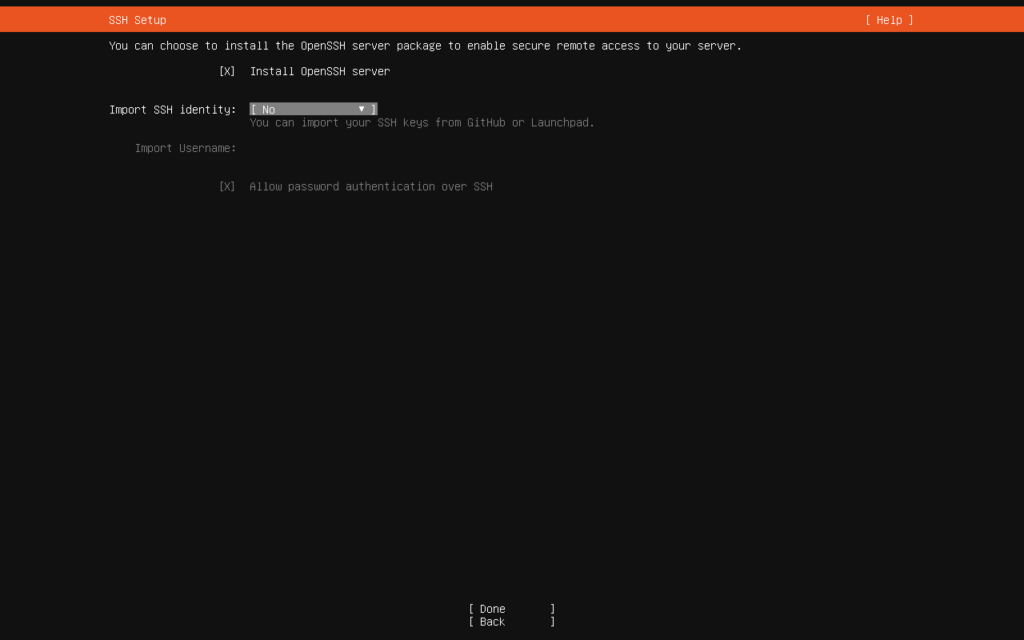1024x640 pixels.
Task: Select the 'No' value in identity selector
Action: coord(269,109)
